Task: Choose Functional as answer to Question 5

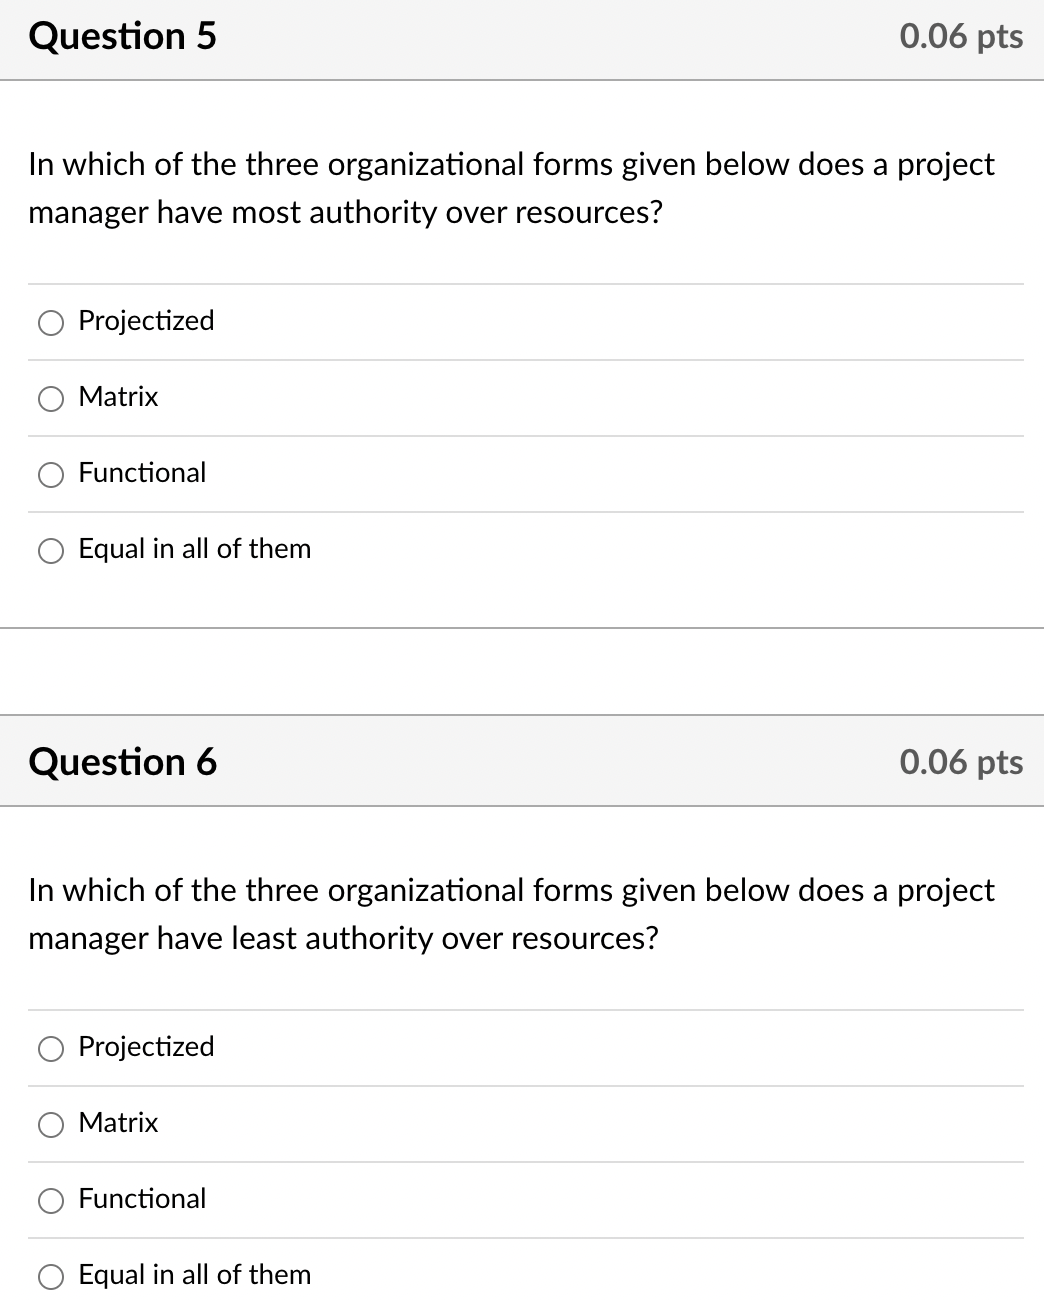Action: 50,474
